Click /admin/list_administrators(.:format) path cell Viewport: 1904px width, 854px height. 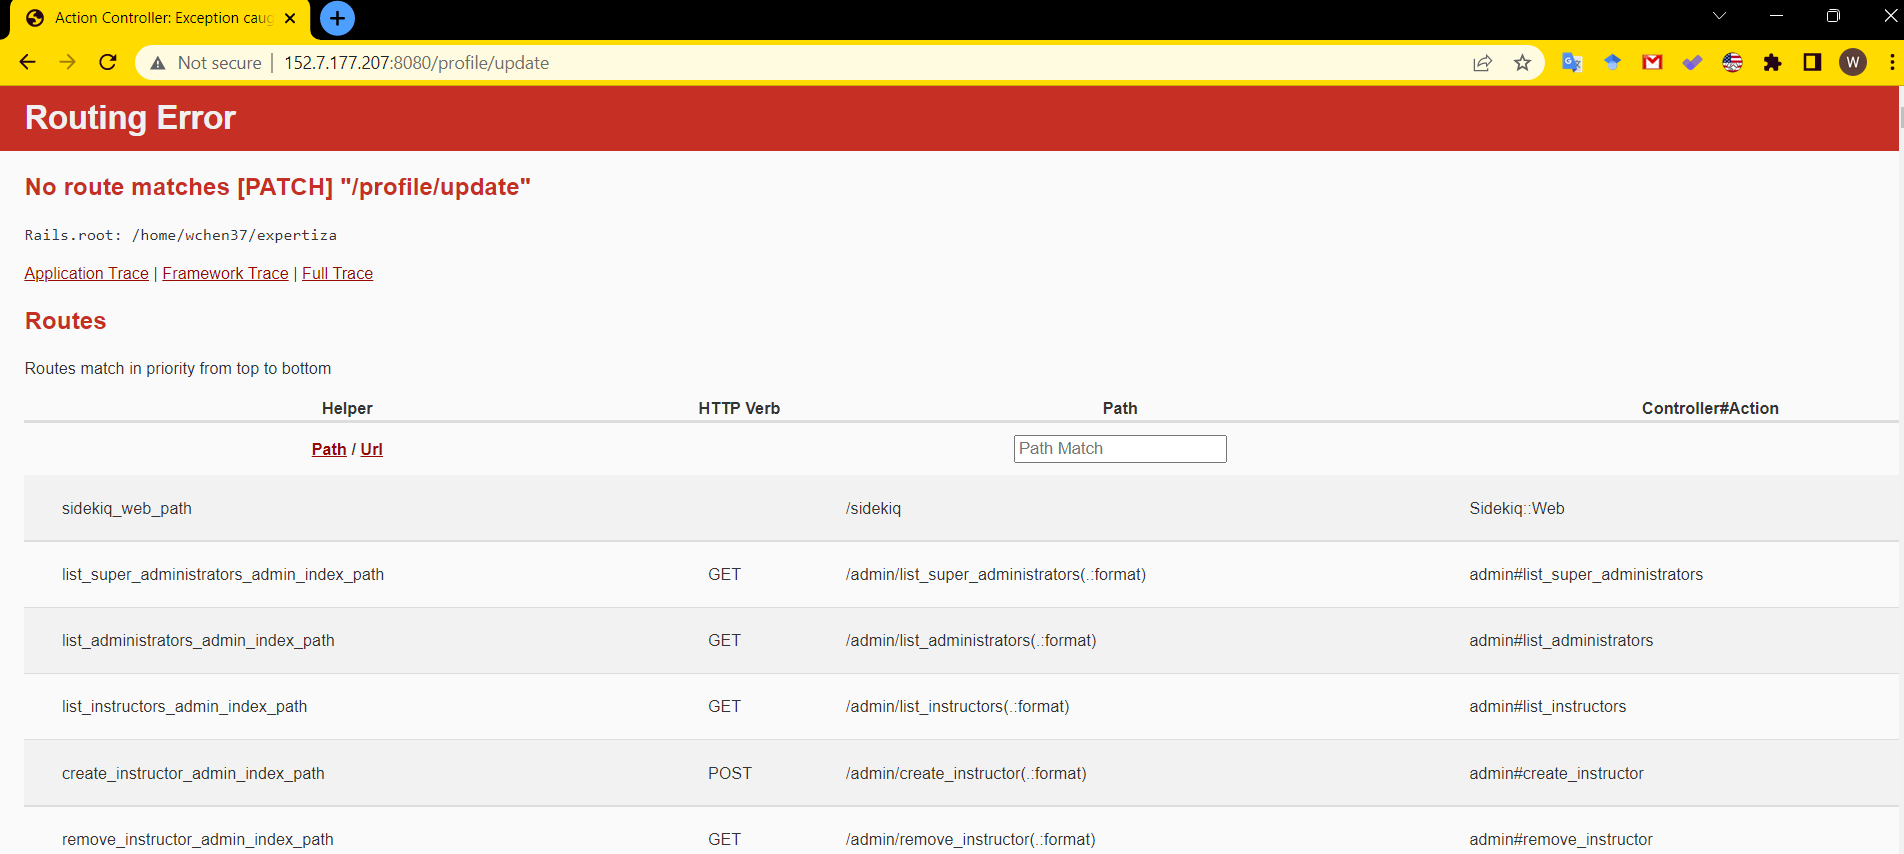(x=971, y=640)
